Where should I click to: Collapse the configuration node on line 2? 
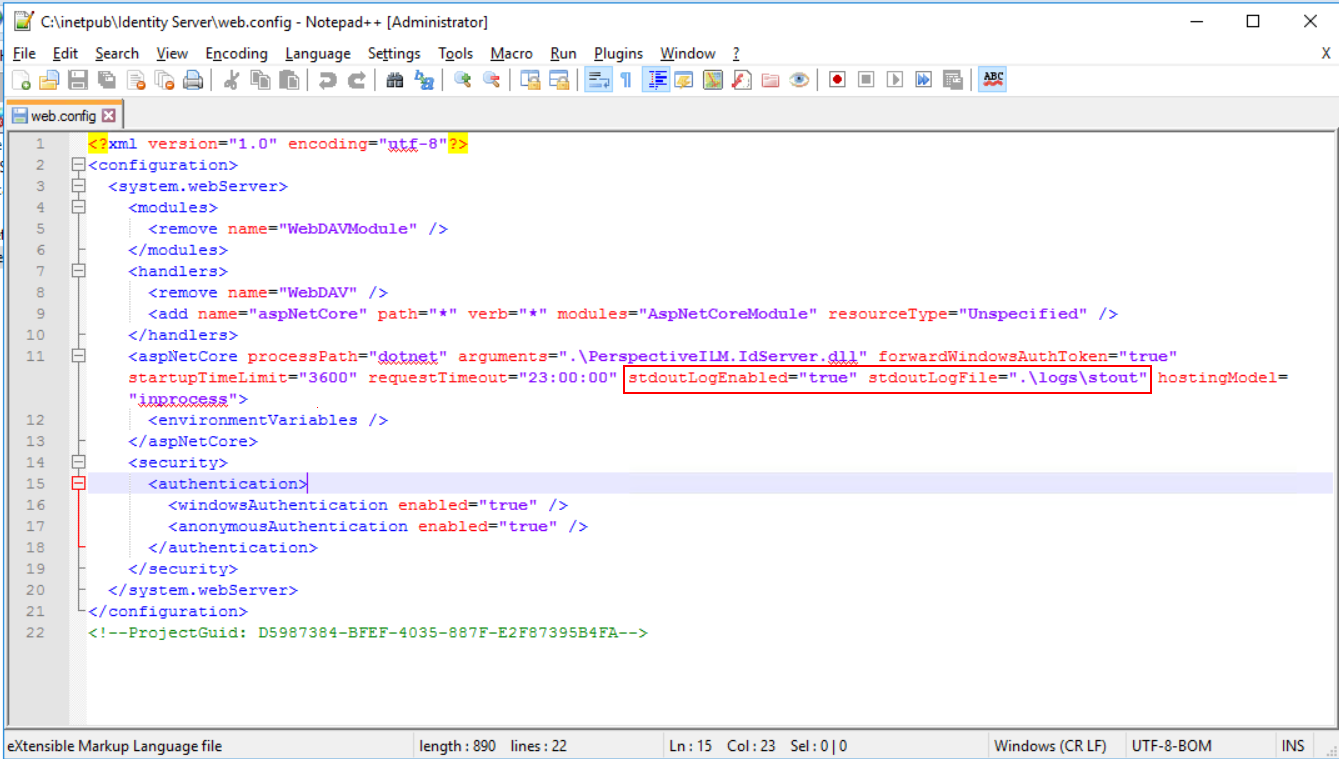[78, 165]
